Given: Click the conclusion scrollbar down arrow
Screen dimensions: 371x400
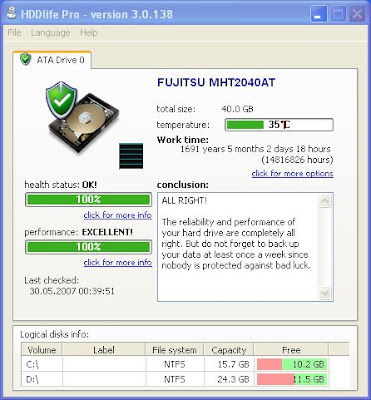Looking at the screenshot, I should click(325, 293).
